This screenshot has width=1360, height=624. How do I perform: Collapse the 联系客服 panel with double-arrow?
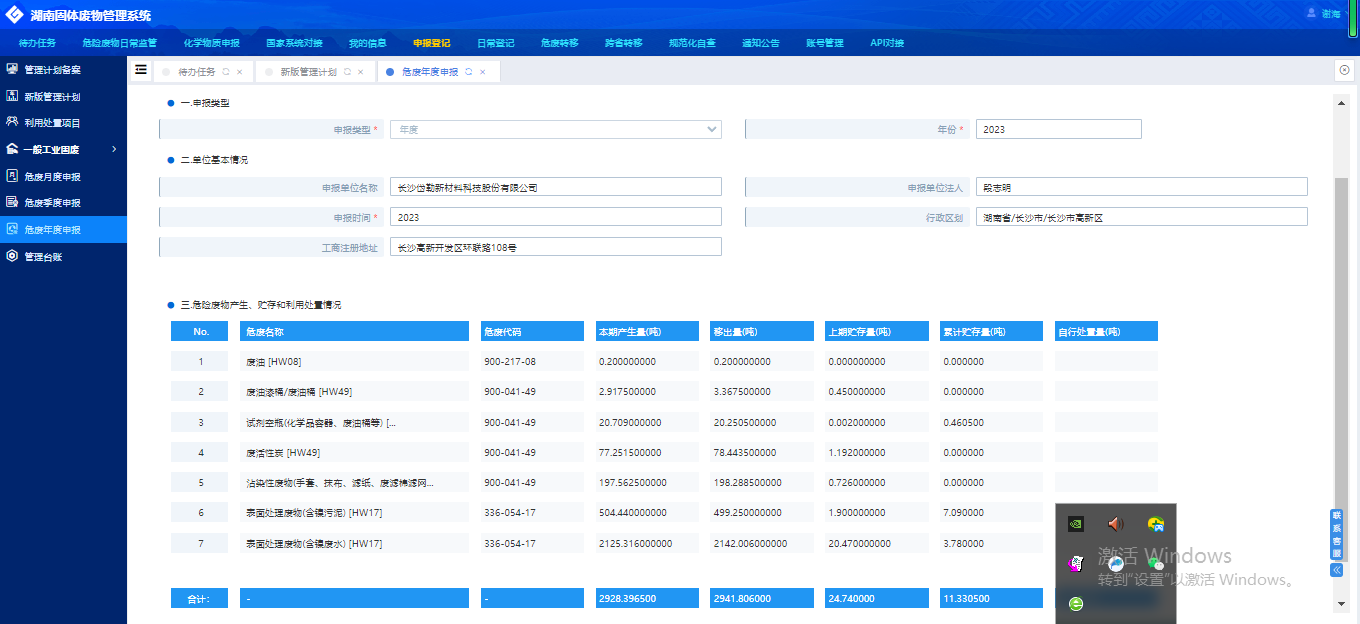1336,570
